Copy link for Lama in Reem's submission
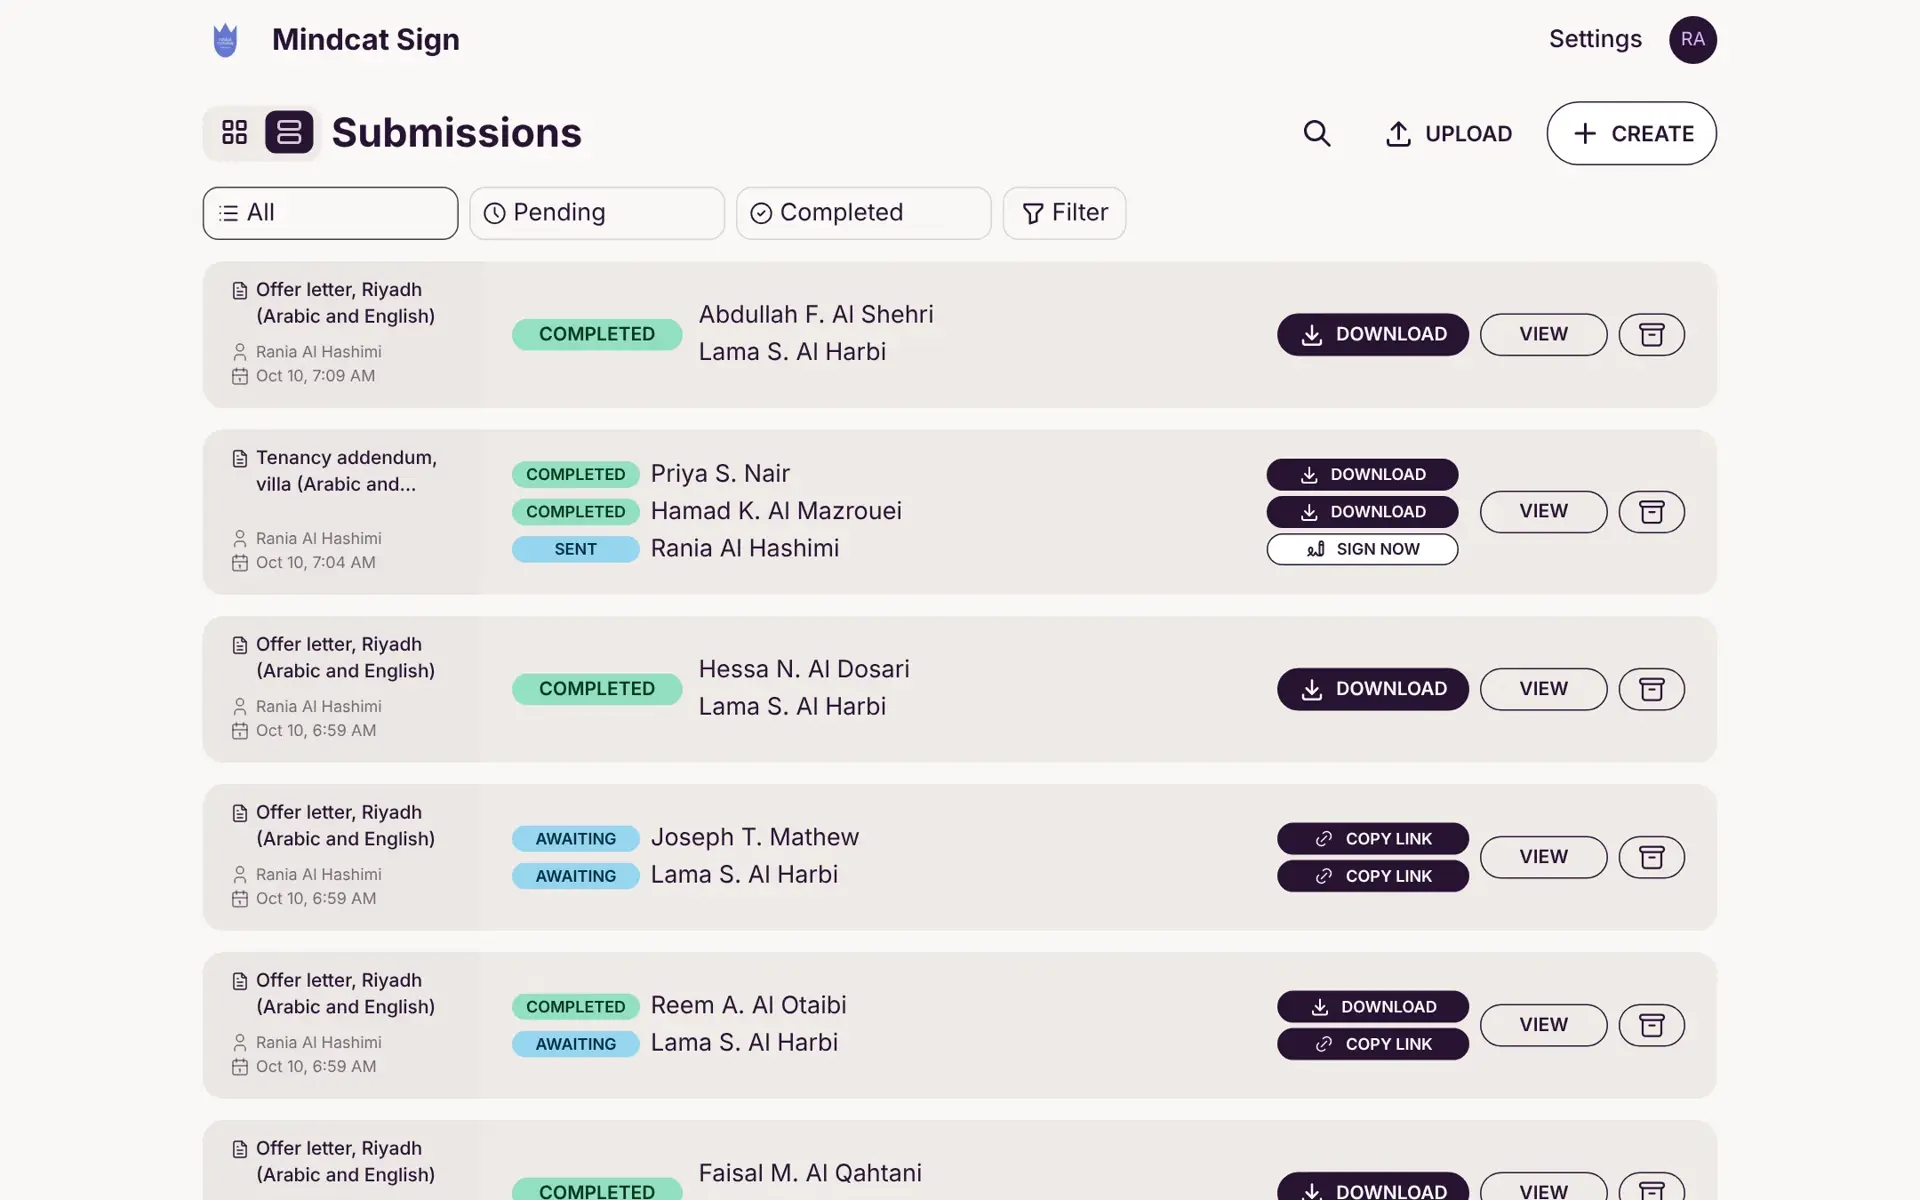Screen dimensions: 1920x1200 1372,1044
